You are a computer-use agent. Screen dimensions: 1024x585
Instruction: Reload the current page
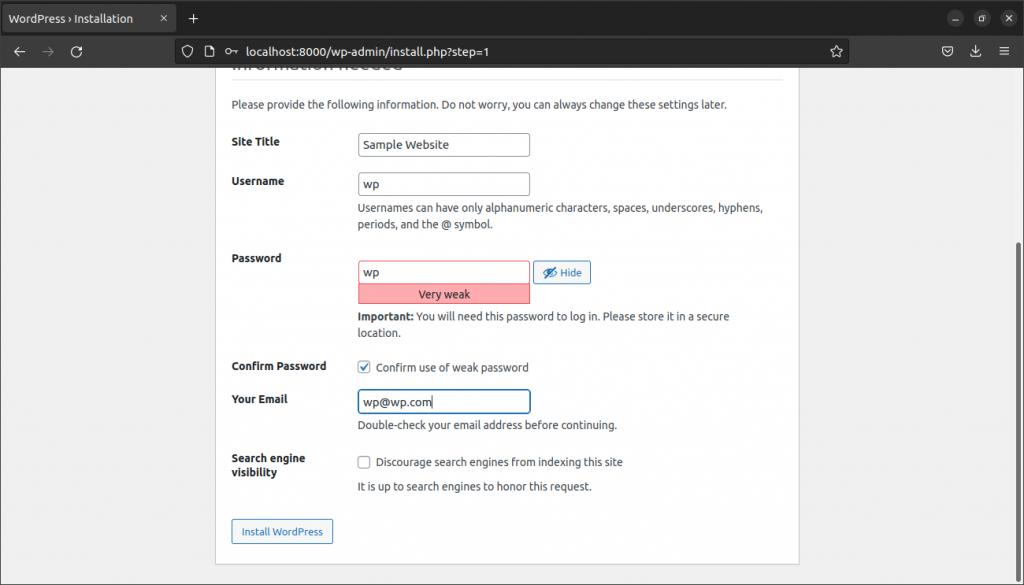click(x=76, y=52)
